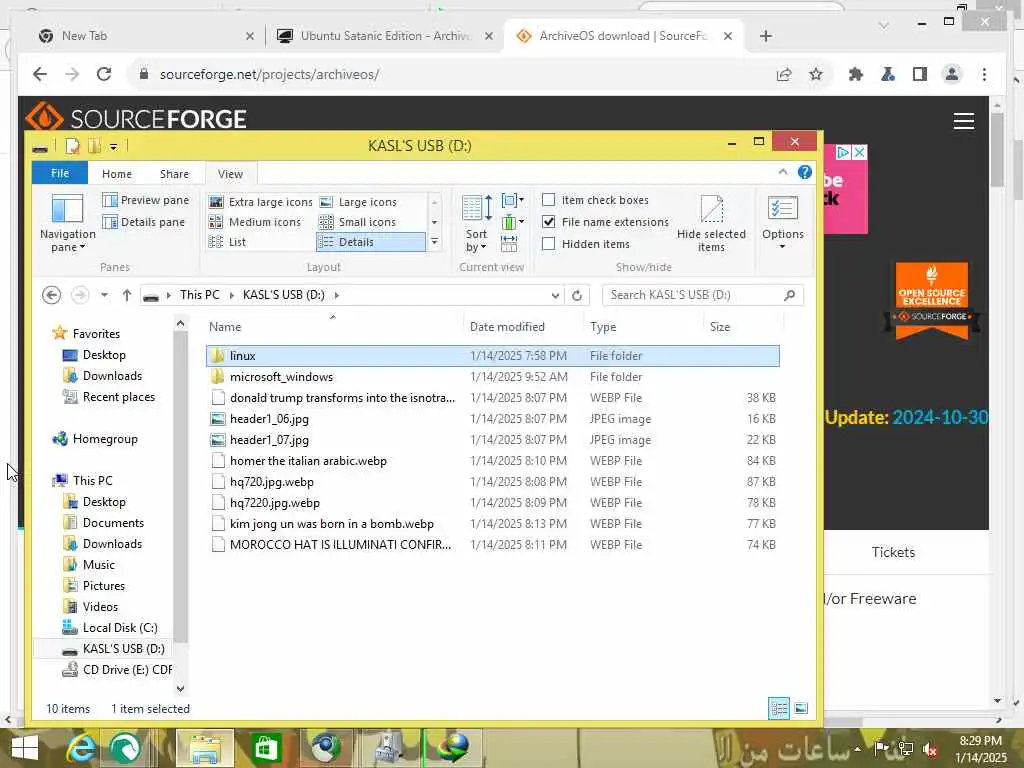Viewport: 1024px width, 768px height.
Task: Select Homegroup in navigation pane
Action: tap(95, 439)
